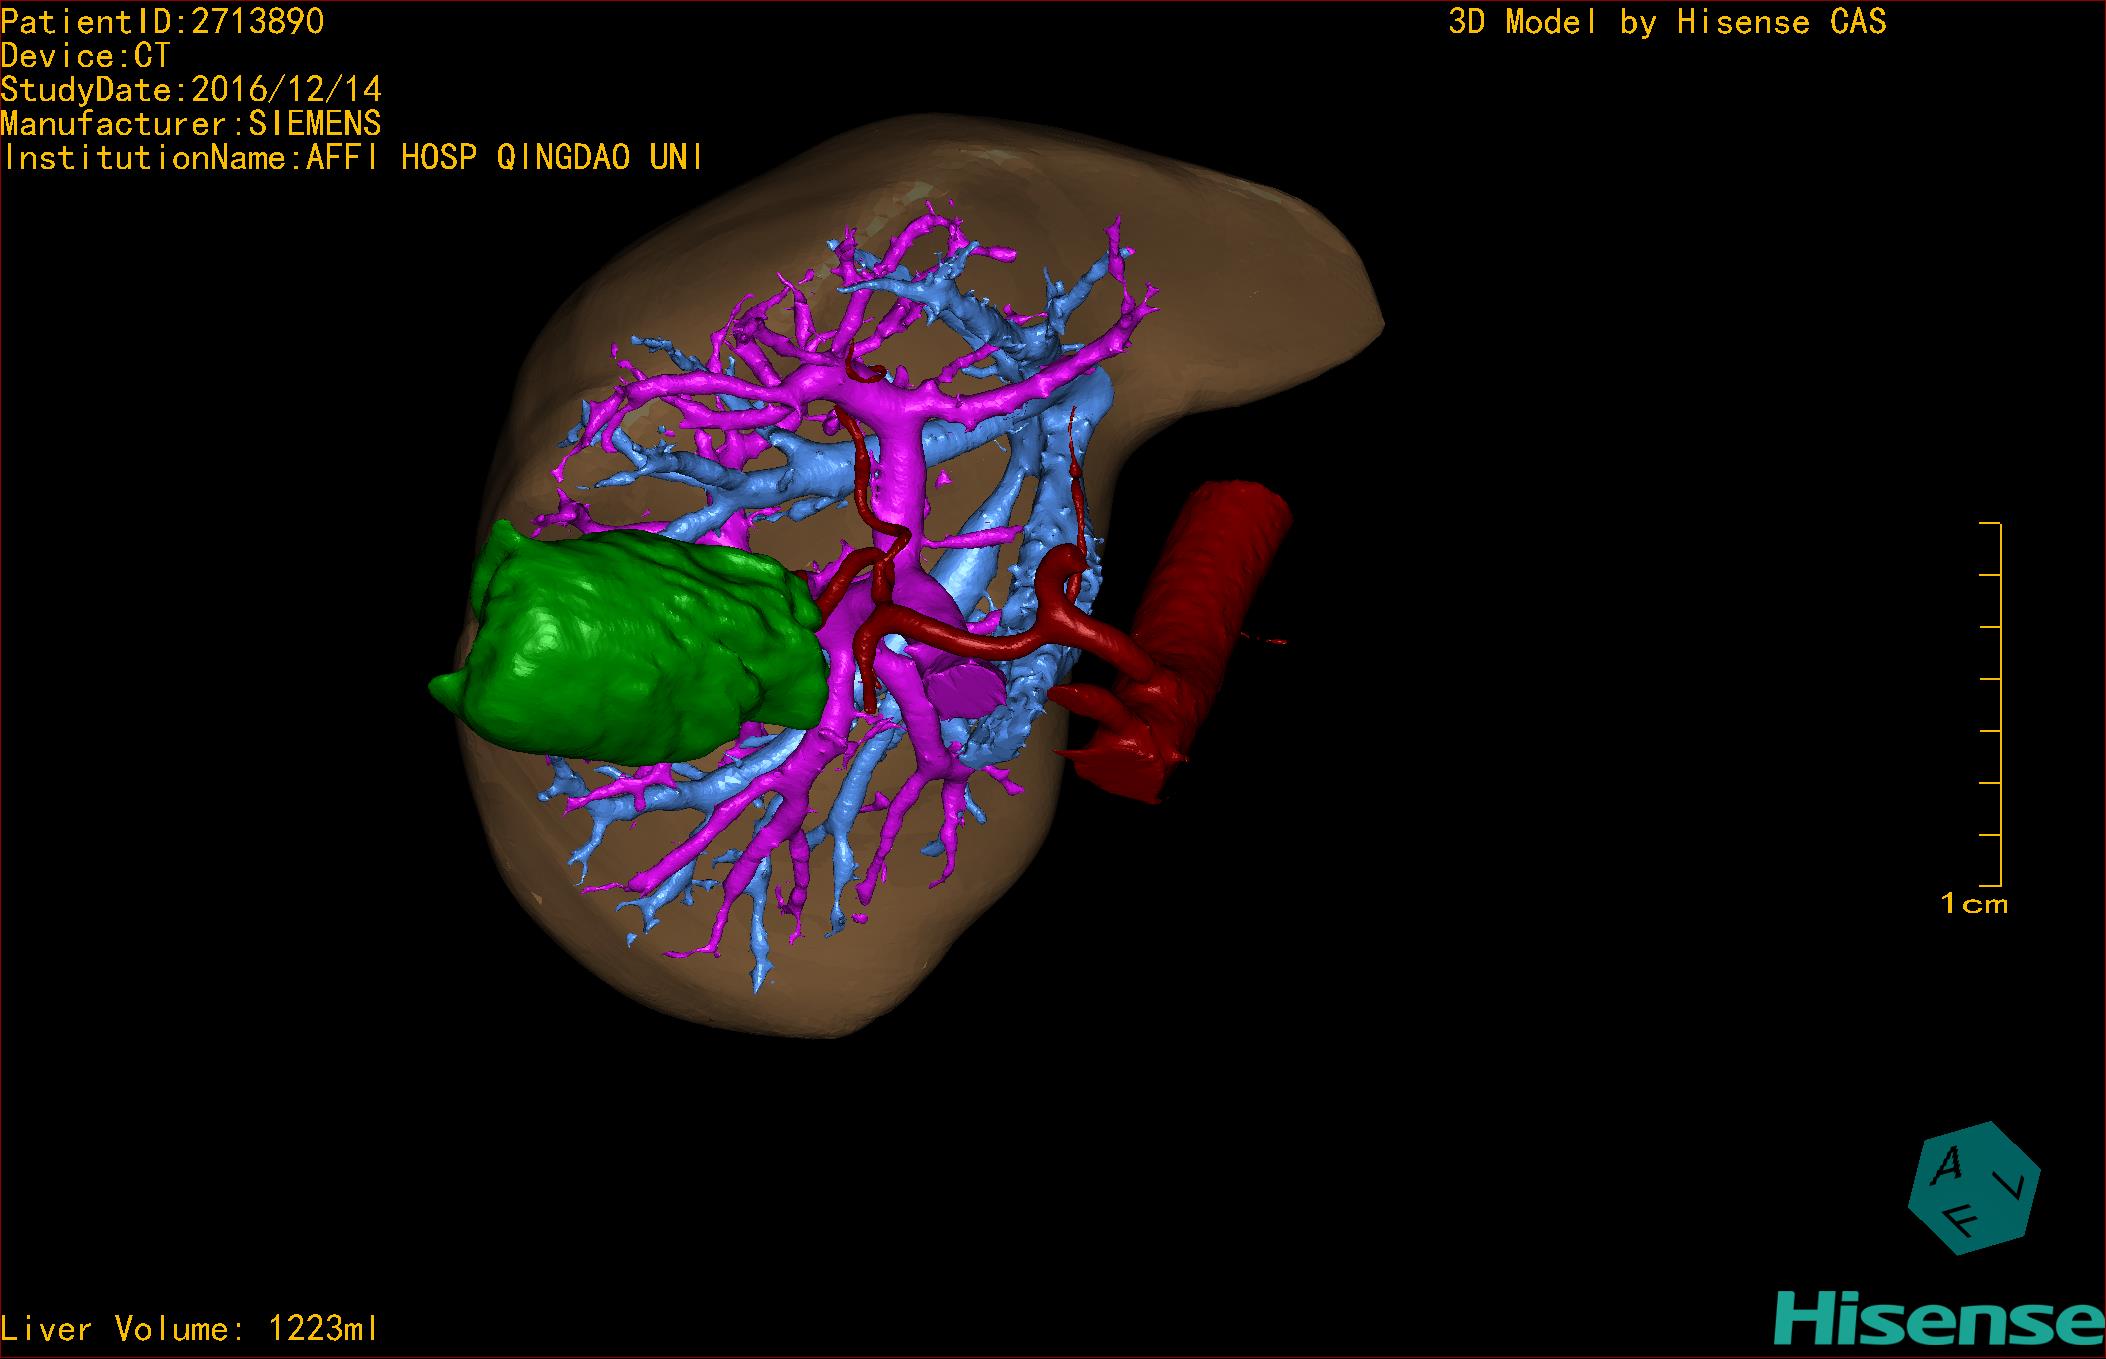This screenshot has height=1359, width=2106.
Task: Click InstitutionName AFFI HOSP QINGDAO UNI text
Action: 352,158
